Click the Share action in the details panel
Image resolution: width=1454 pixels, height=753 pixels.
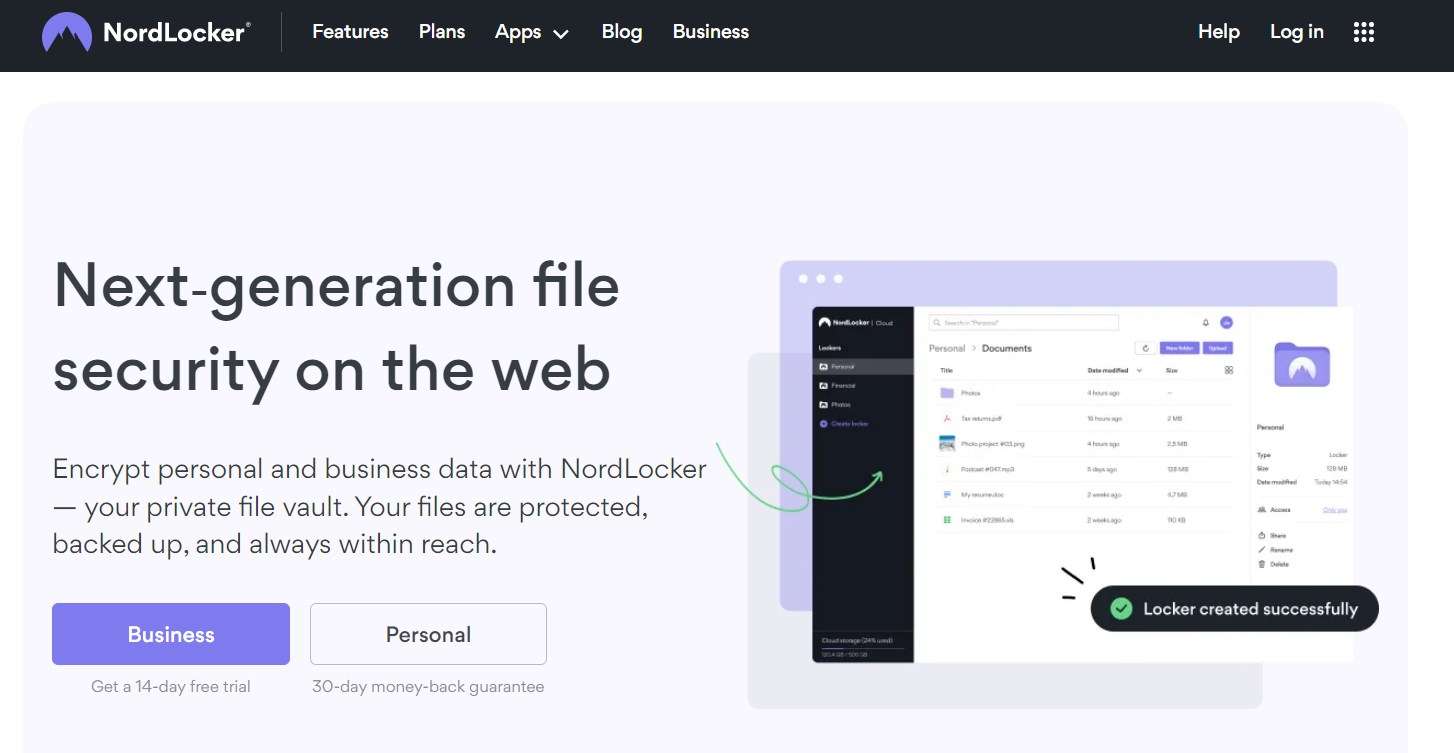pyautogui.click(x=1273, y=536)
